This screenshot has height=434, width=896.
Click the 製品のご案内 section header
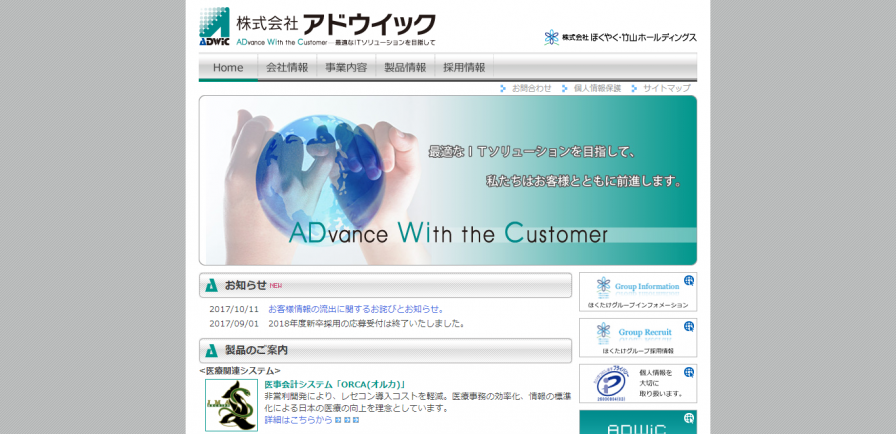[x=385, y=350]
